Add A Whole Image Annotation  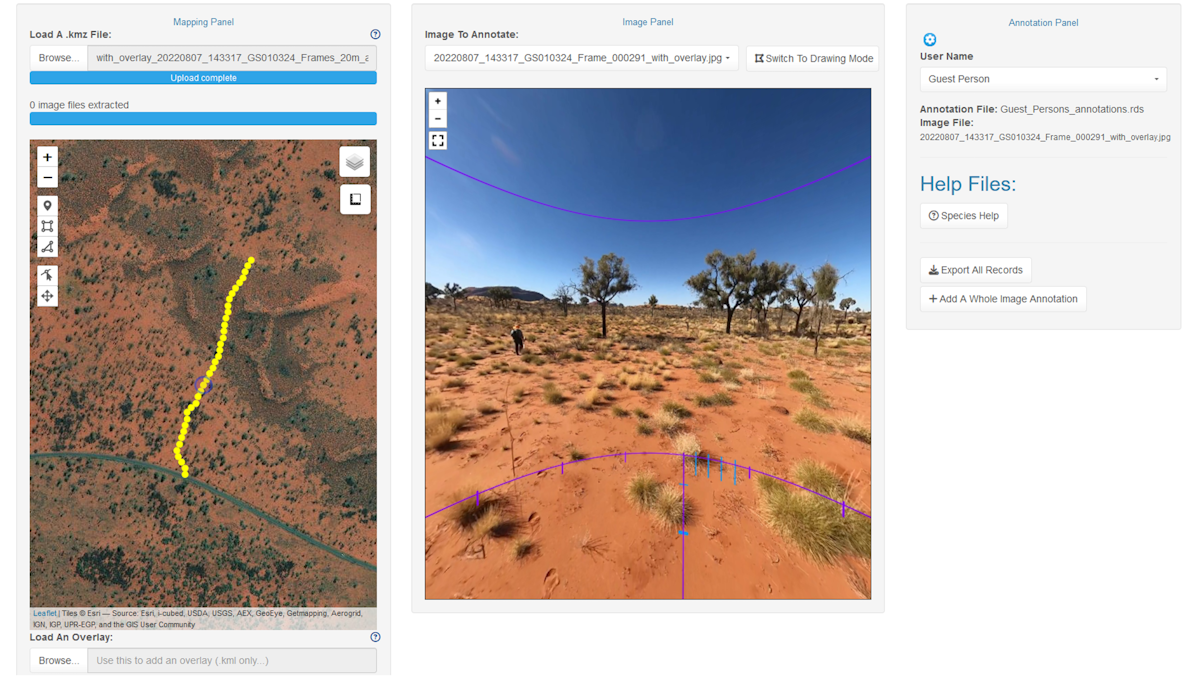[1003, 299]
